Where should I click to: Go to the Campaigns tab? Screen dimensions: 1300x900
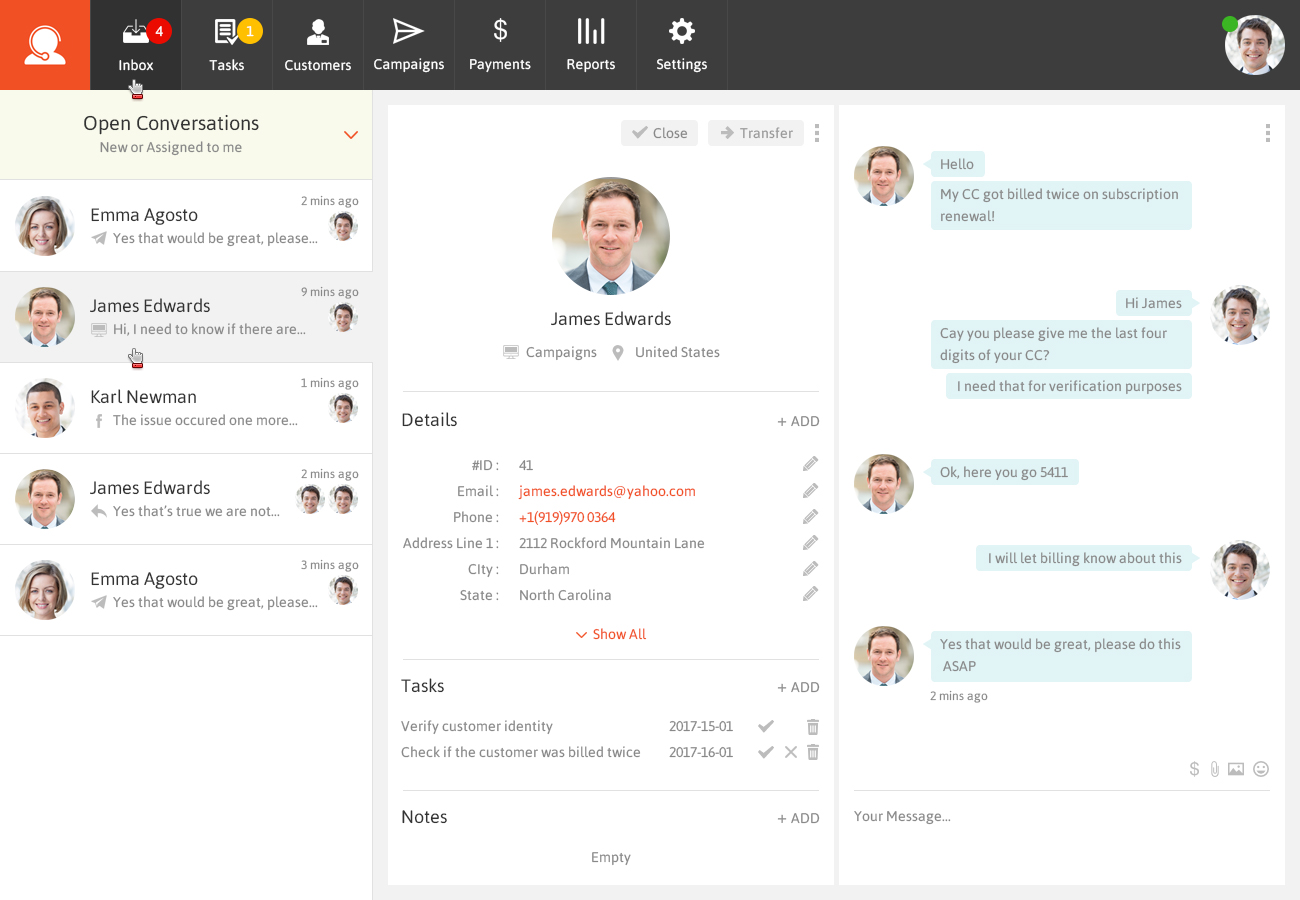coord(408,45)
